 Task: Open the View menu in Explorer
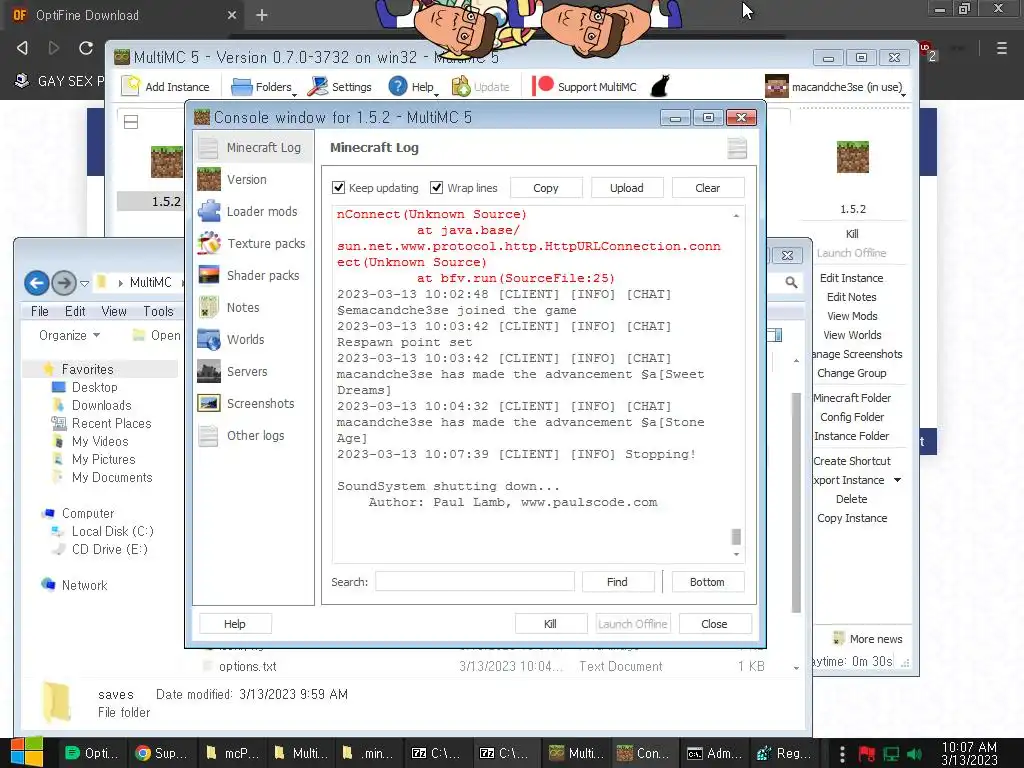coord(114,312)
